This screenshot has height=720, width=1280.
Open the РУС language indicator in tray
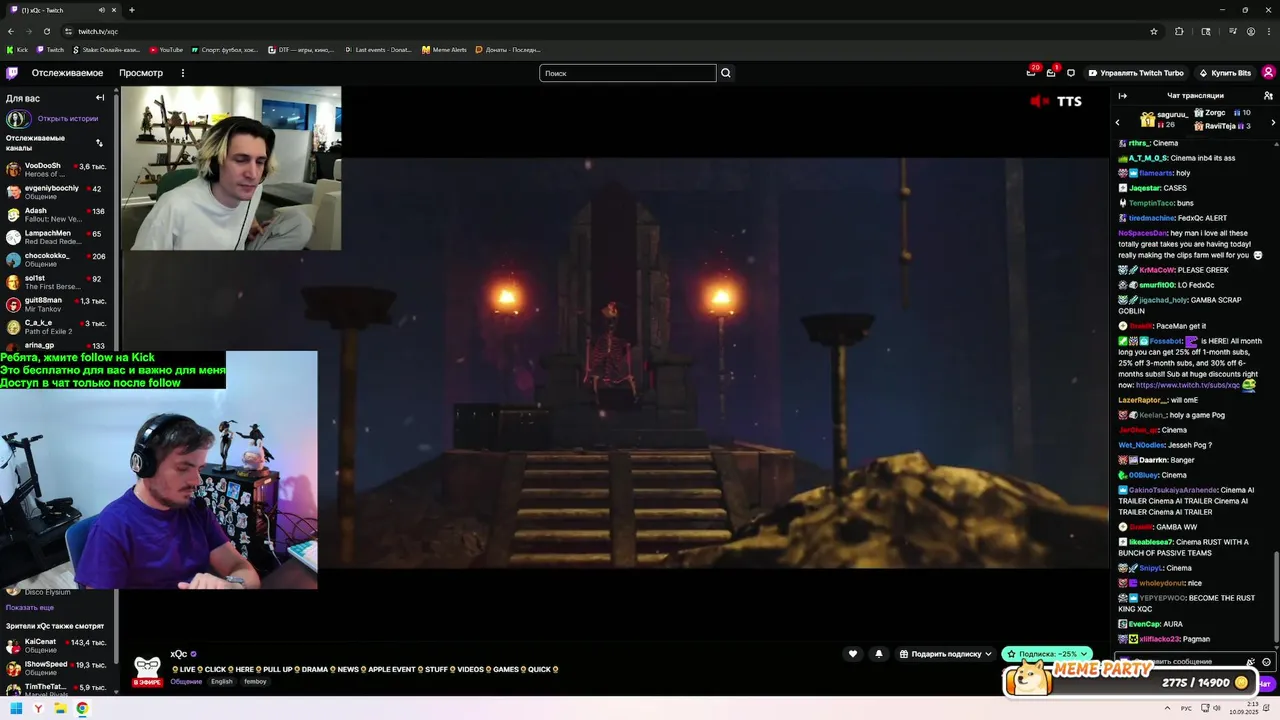coord(1187,708)
